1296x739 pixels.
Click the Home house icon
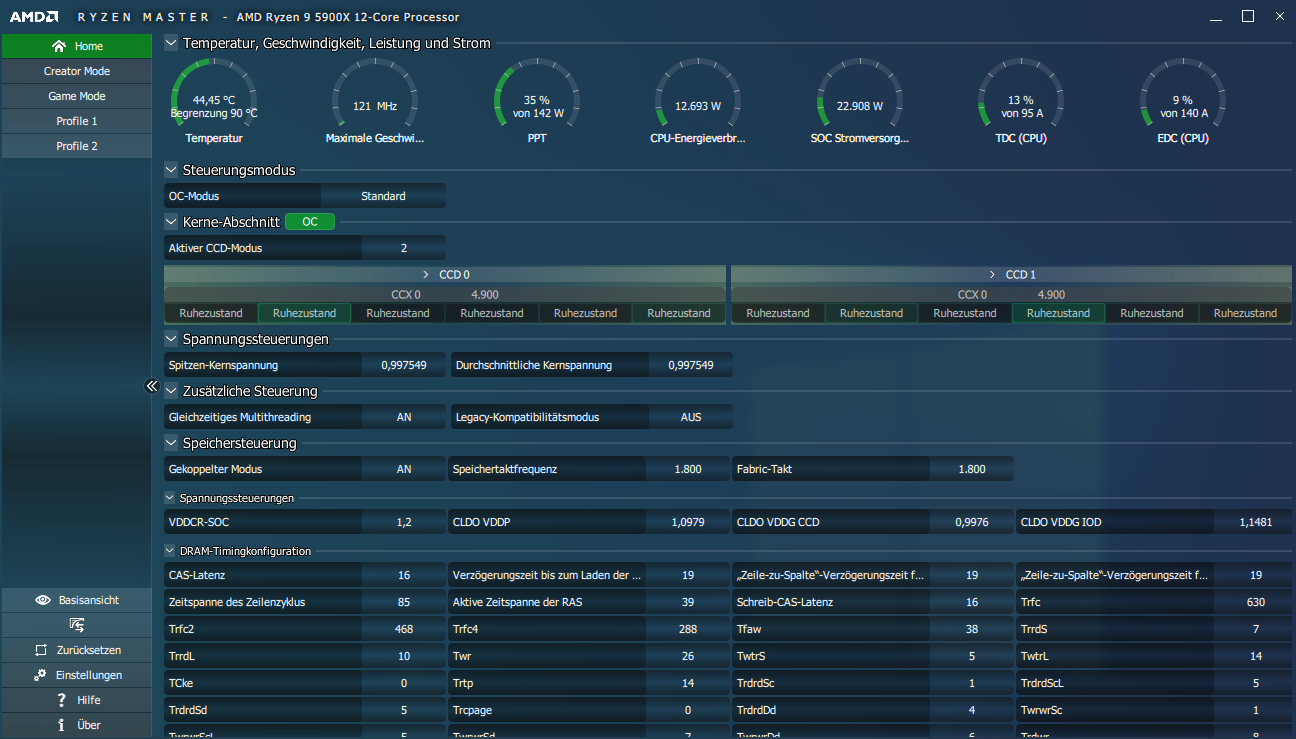pyautogui.click(x=59, y=46)
